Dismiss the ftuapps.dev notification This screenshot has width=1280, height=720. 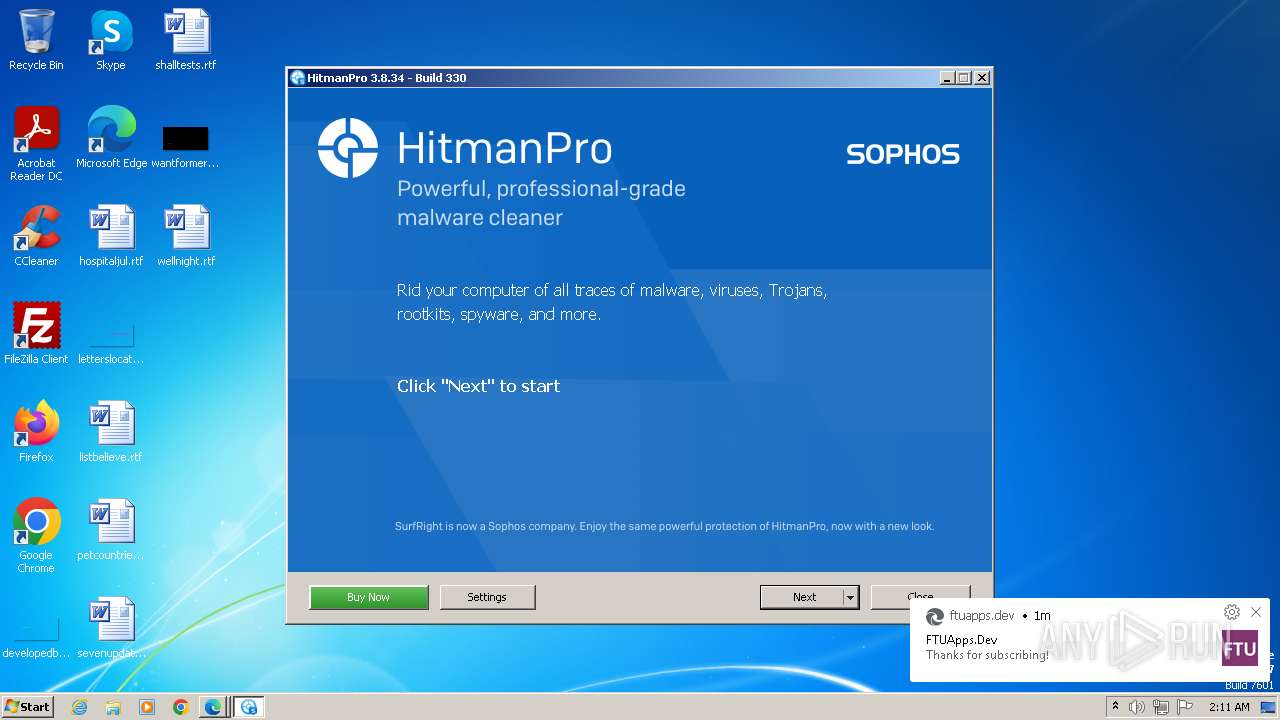1256,612
